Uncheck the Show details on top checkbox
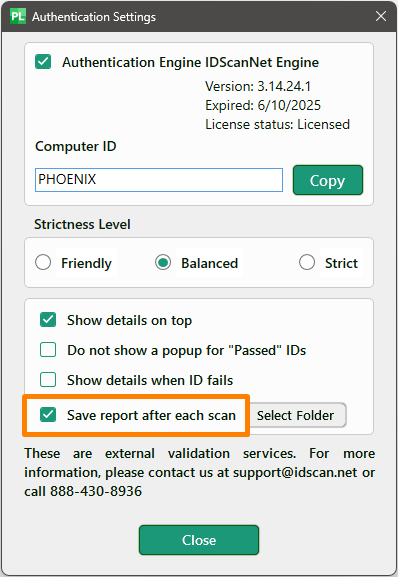The width and height of the screenshot is (398, 577). (x=48, y=320)
